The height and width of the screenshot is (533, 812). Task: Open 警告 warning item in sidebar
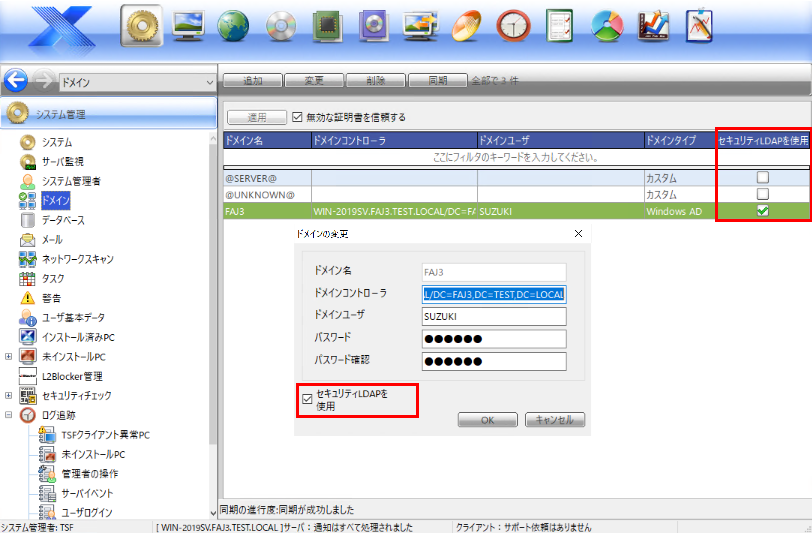point(52,298)
